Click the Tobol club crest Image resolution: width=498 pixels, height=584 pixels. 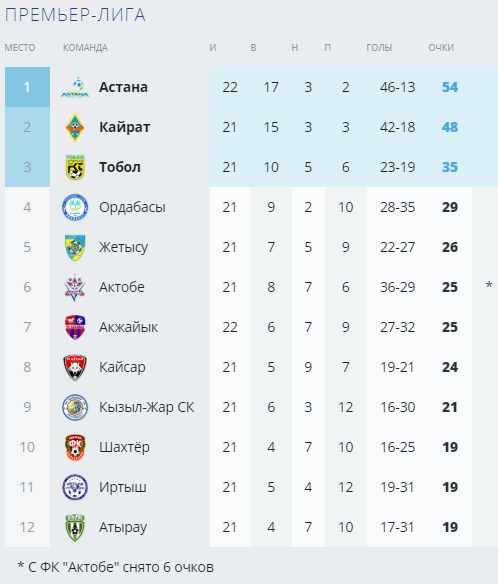click(75, 167)
